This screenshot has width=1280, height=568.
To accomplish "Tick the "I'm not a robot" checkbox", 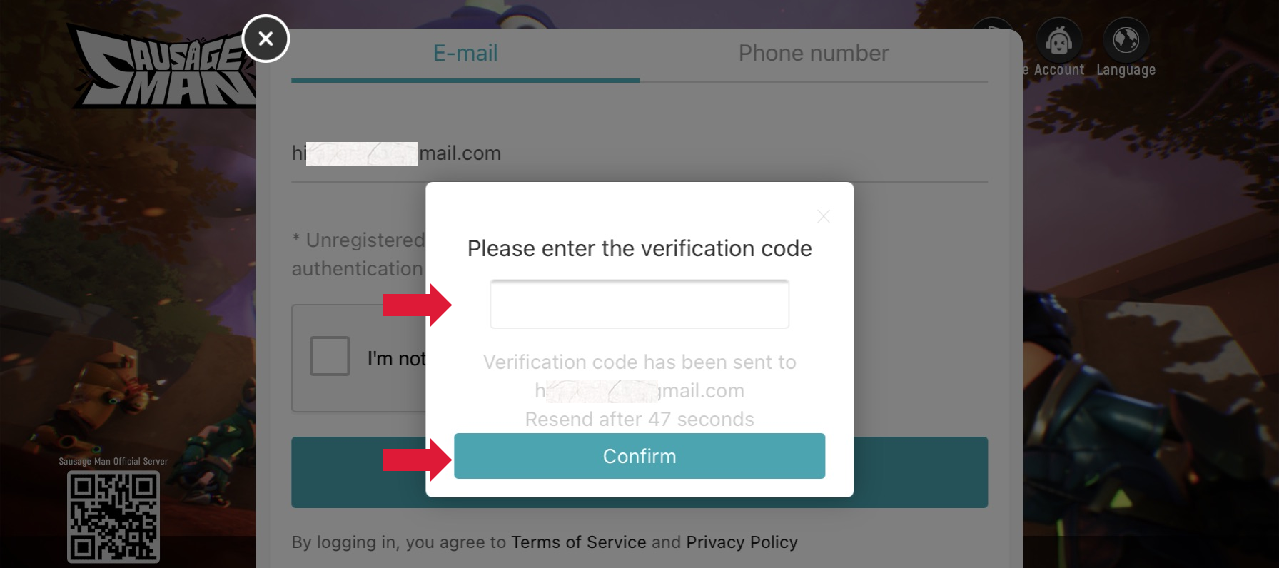I will (330, 357).
